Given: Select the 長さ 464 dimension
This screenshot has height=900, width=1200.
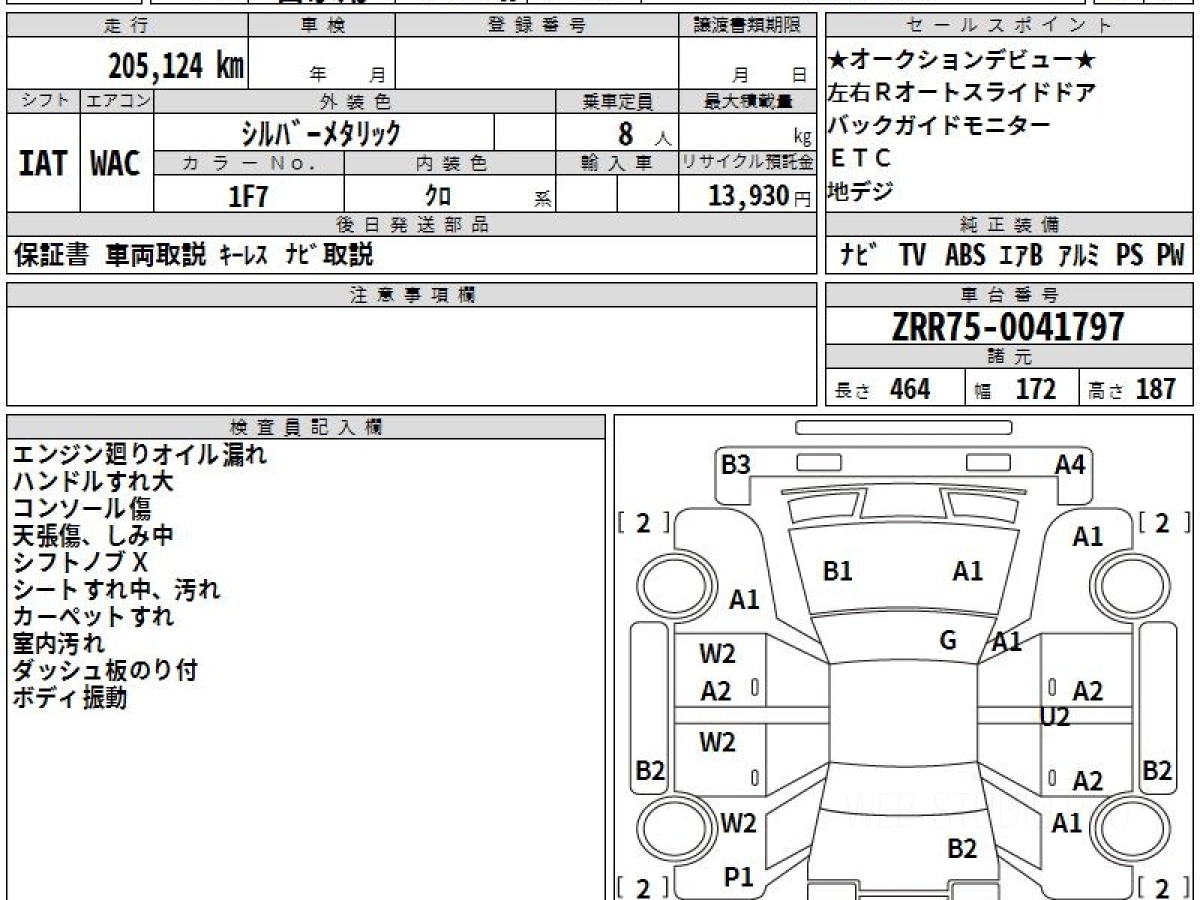Looking at the screenshot, I should click(882, 390).
